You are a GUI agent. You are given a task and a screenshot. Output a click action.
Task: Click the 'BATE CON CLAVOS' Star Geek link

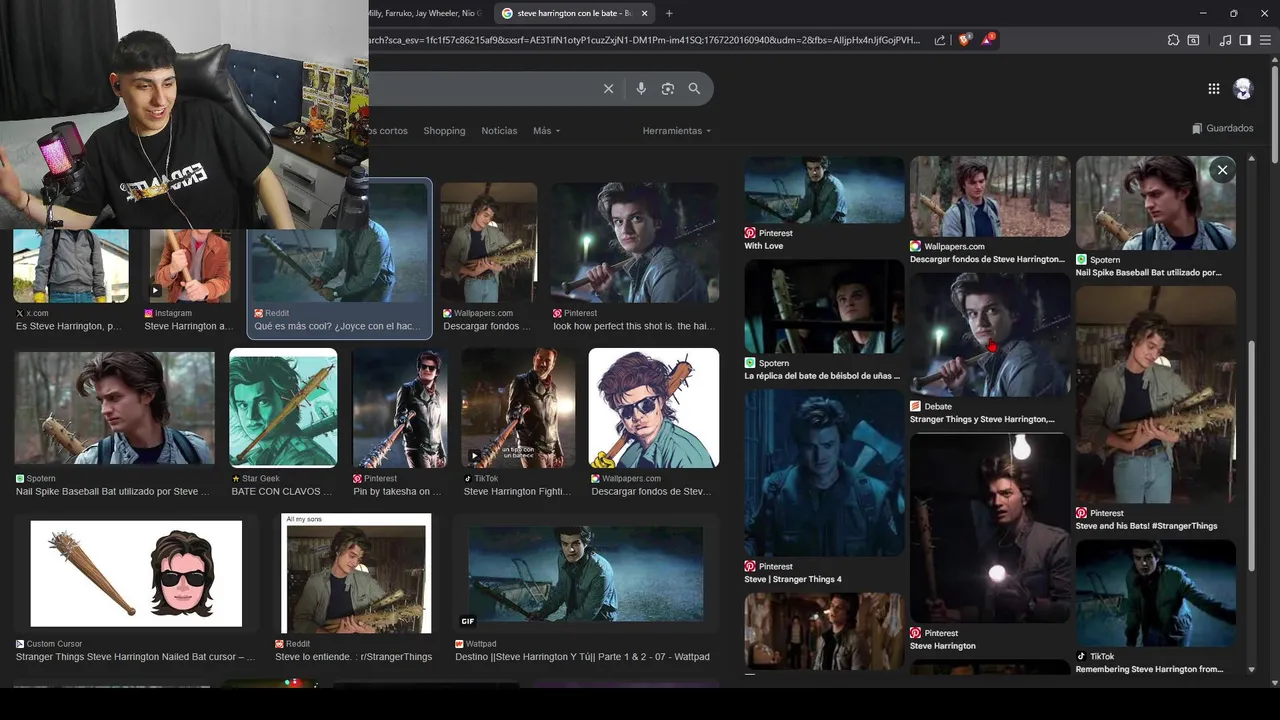point(282,492)
